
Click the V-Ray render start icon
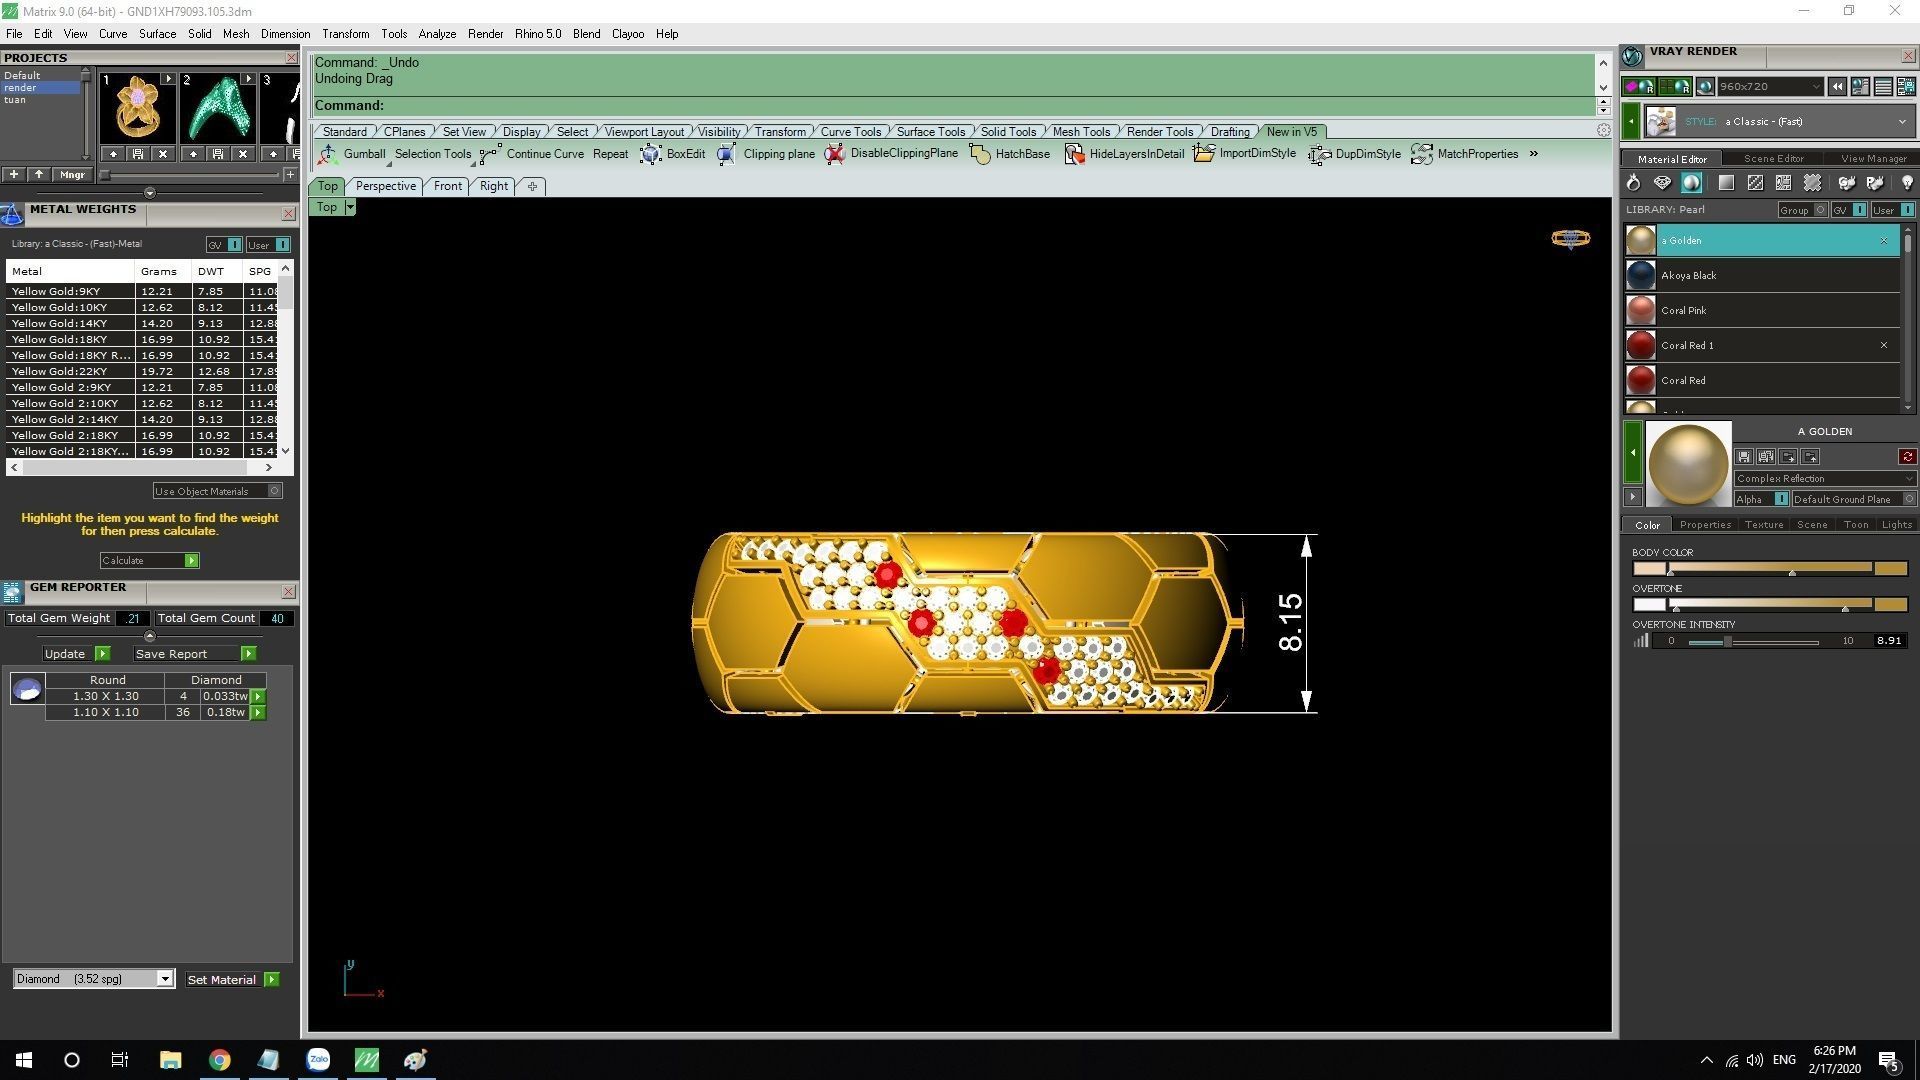1638,87
